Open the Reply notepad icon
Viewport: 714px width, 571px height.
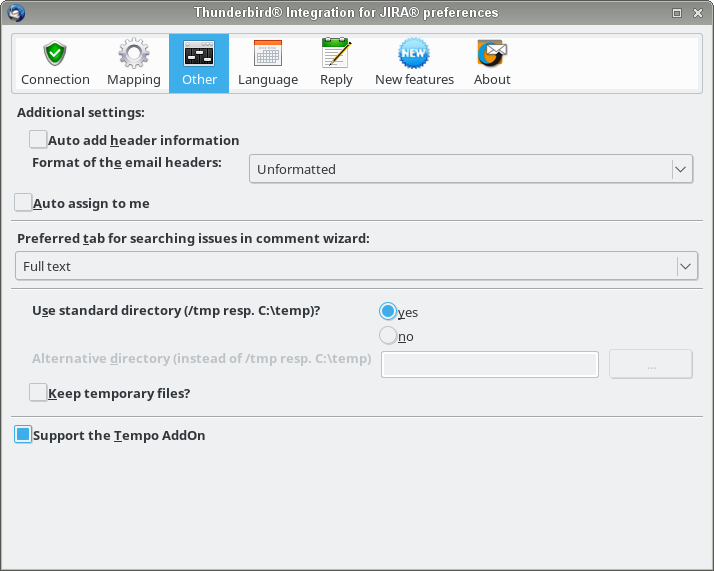tap(335, 54)
